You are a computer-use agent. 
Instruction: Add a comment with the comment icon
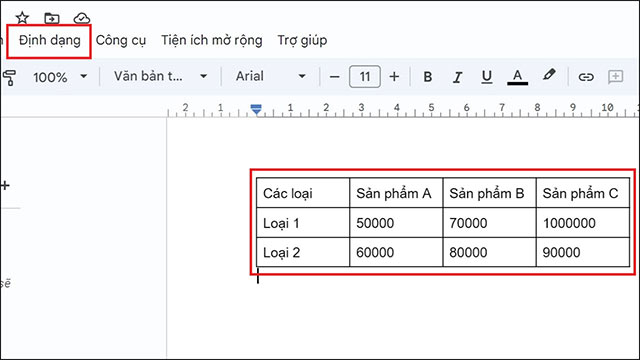616,77
